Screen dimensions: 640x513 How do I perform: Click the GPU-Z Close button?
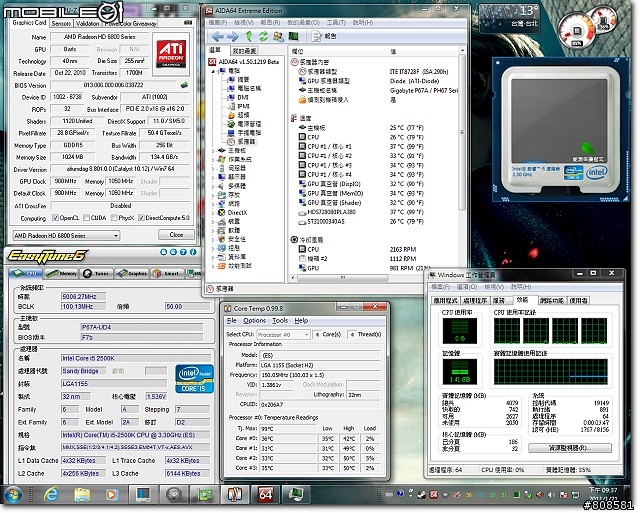pyautogui.click(x=176, y=235)
